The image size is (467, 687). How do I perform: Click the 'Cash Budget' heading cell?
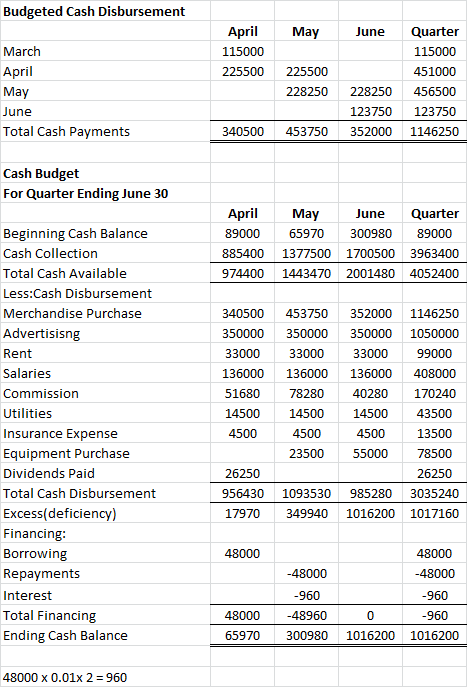tap(105, 173)
